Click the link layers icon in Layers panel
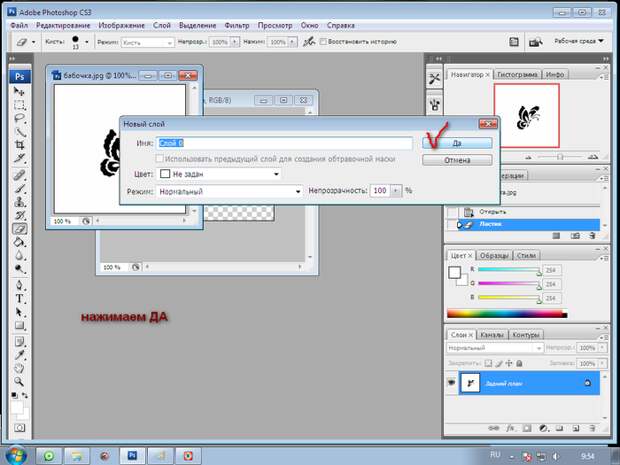The image size is (620, 465). (493, 428)
